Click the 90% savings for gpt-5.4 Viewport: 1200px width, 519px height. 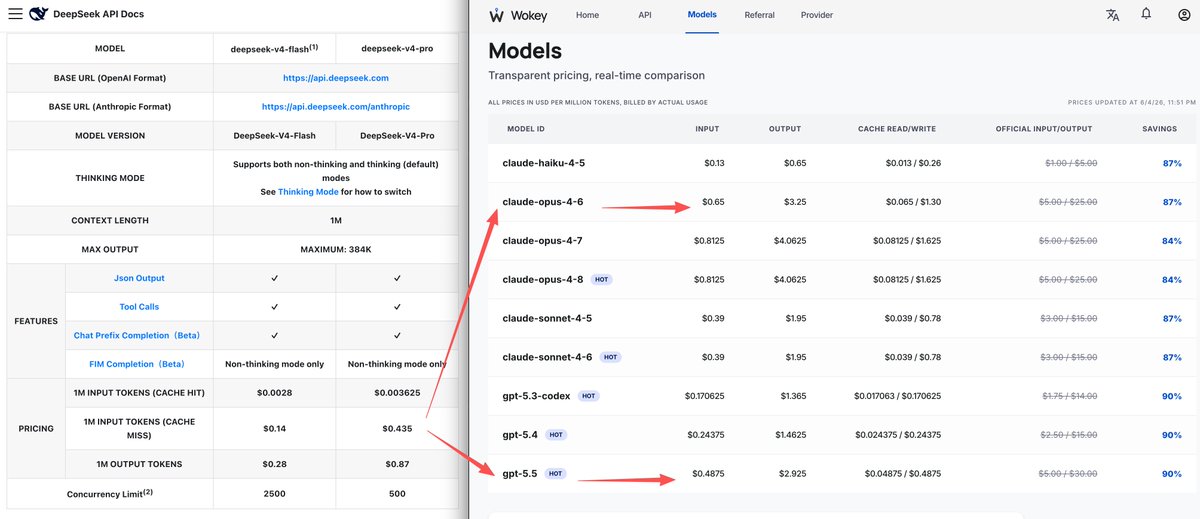(1172, 435)
